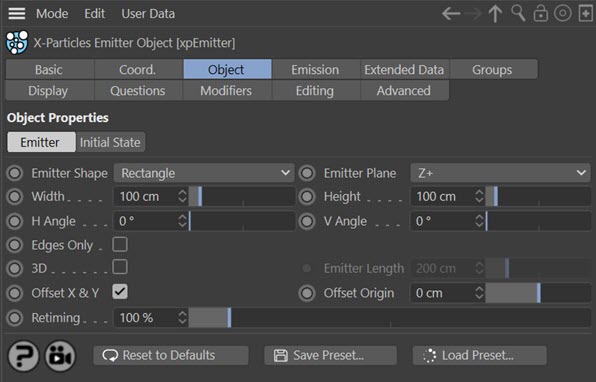The image size is (596, 382).
Task: Open new attribute manager plus icon
Action: pos(586,14)
